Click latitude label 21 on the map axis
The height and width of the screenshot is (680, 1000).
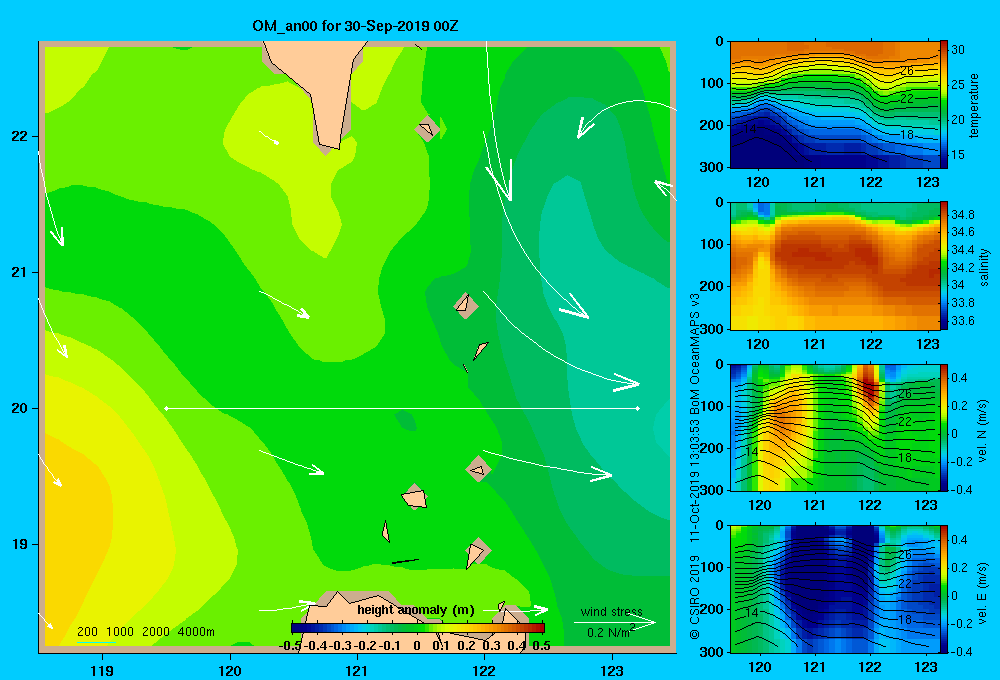click(20, 272)
